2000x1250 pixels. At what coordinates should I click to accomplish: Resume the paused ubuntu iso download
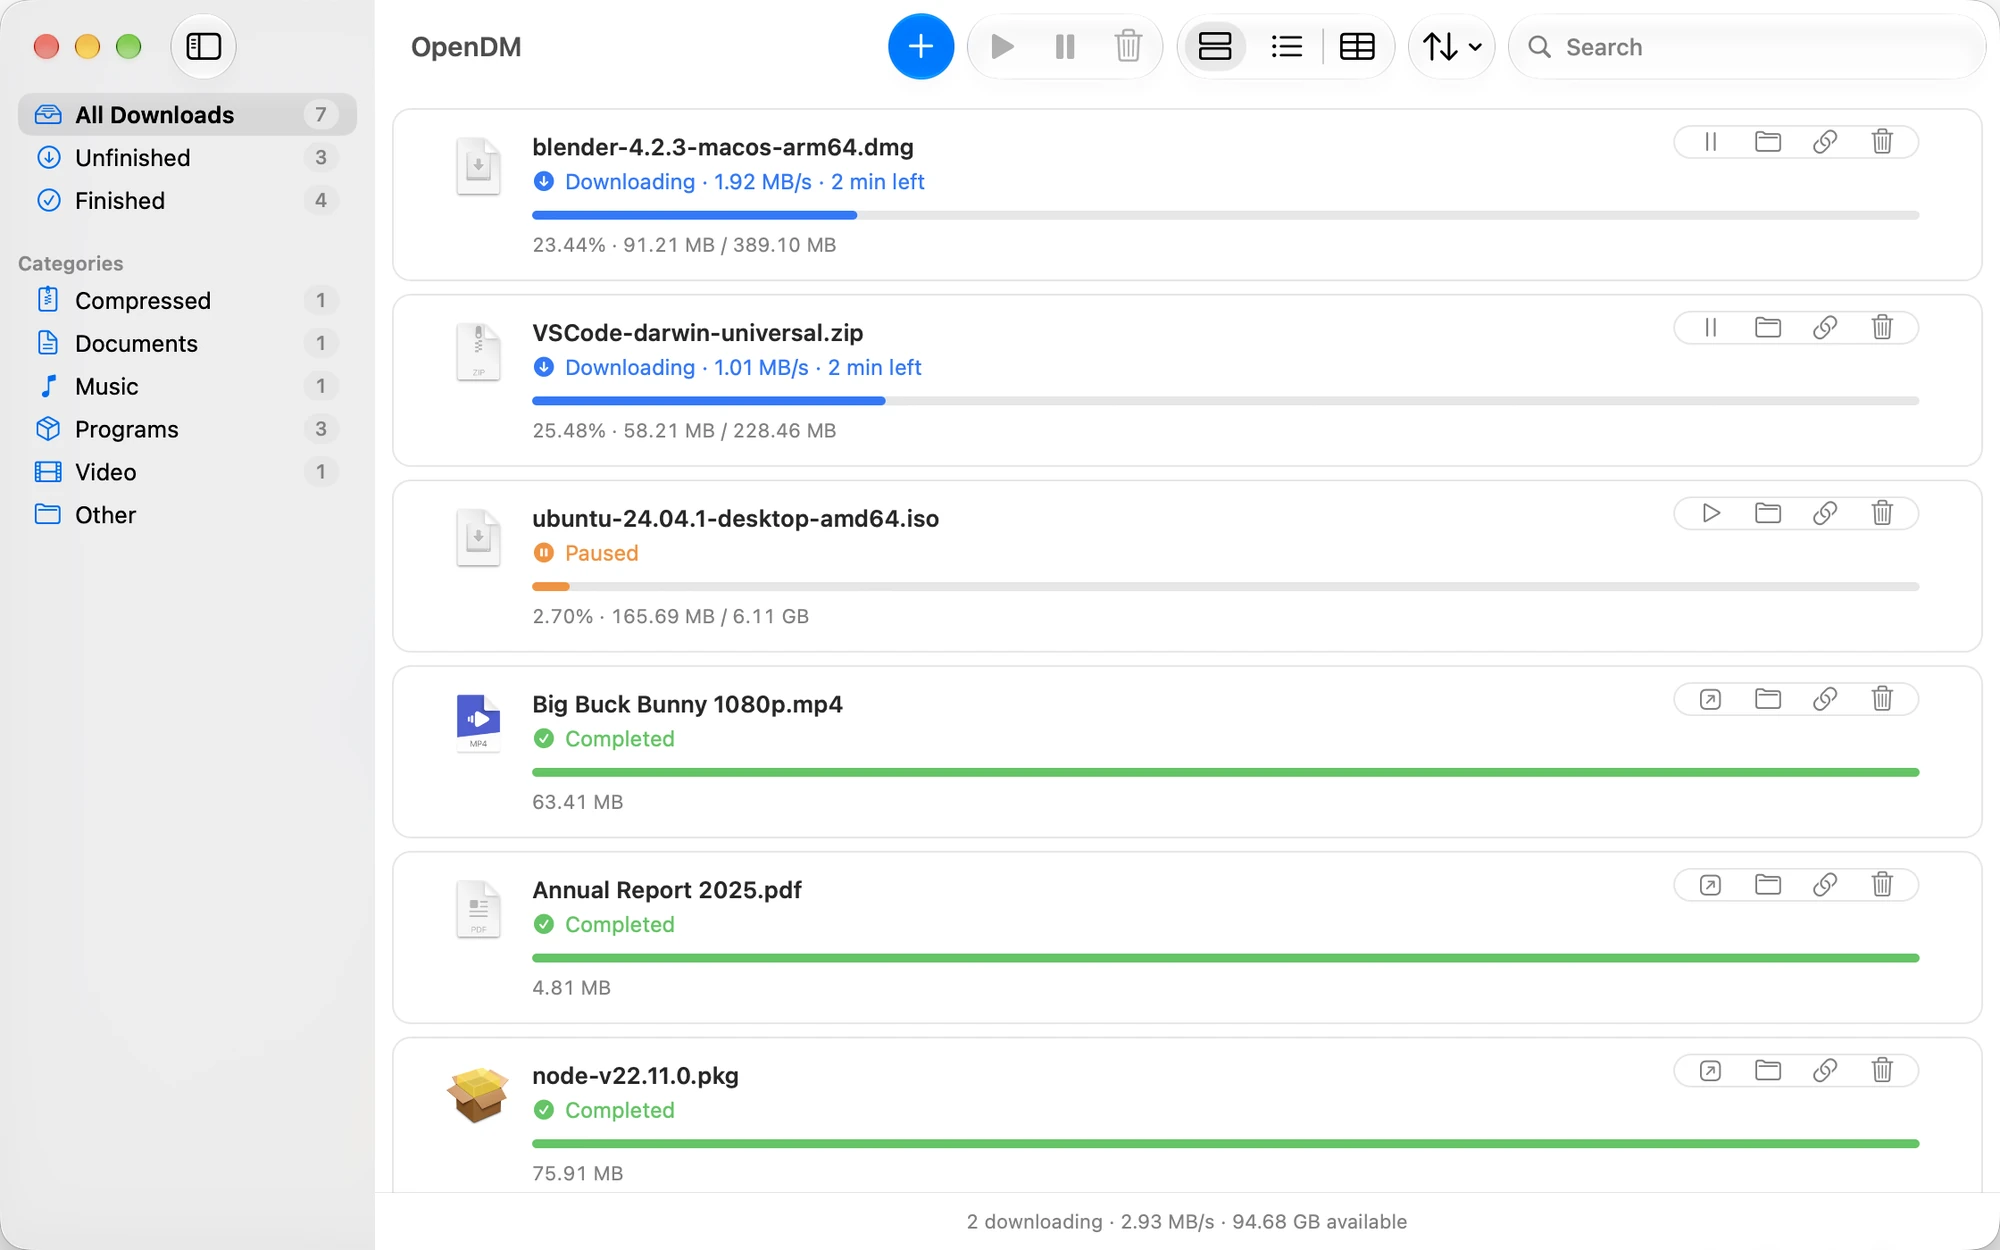(x=1711, y=513)
